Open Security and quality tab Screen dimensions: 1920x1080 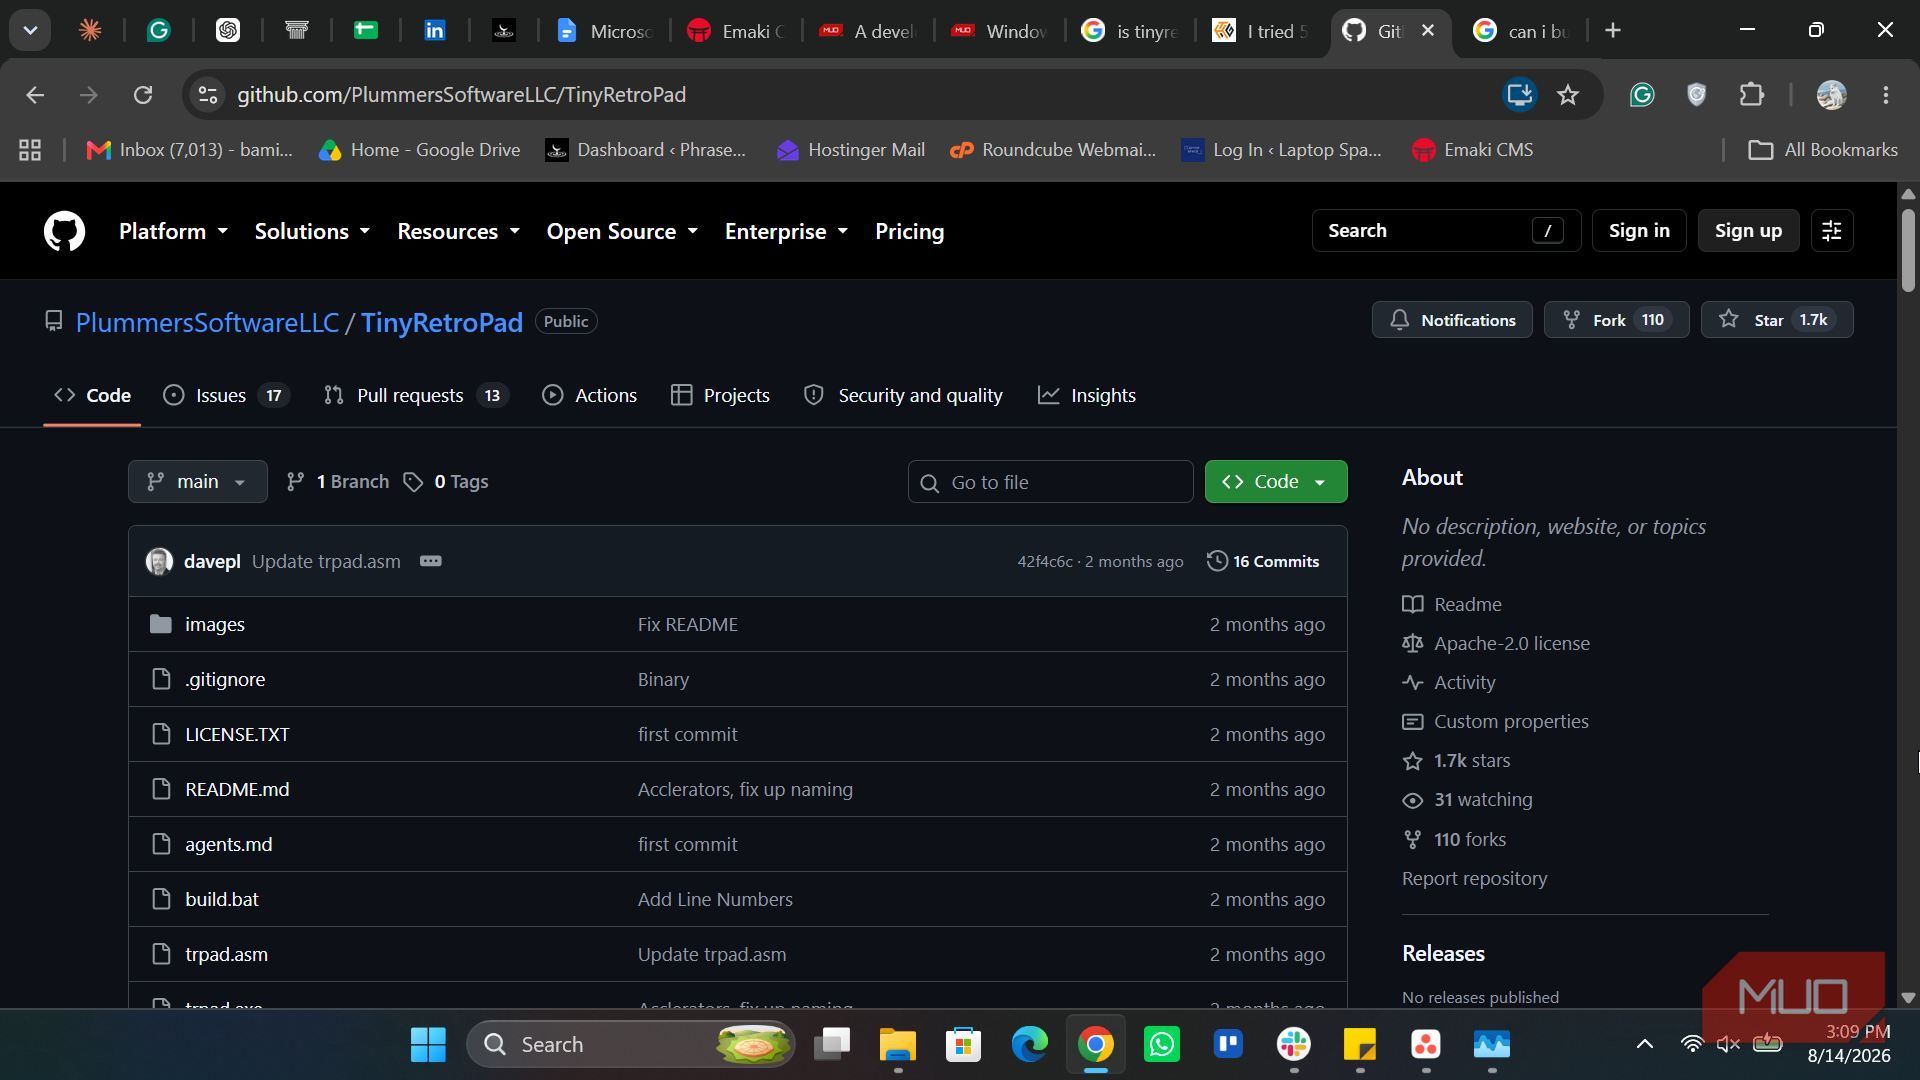point(903,396)
